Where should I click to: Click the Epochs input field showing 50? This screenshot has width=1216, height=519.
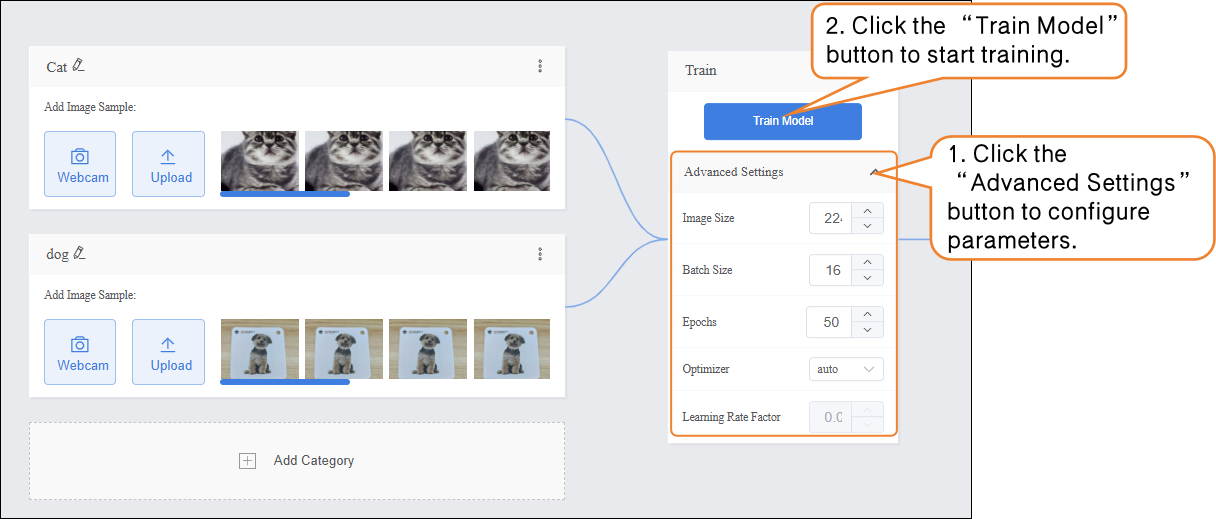click(830, 322)
